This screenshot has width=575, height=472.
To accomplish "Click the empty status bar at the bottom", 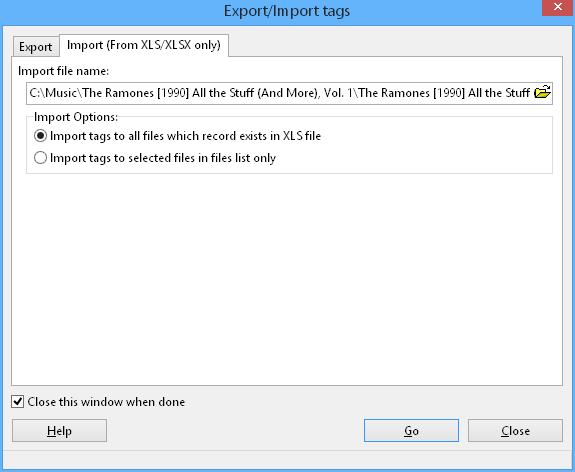I will 287,460.
